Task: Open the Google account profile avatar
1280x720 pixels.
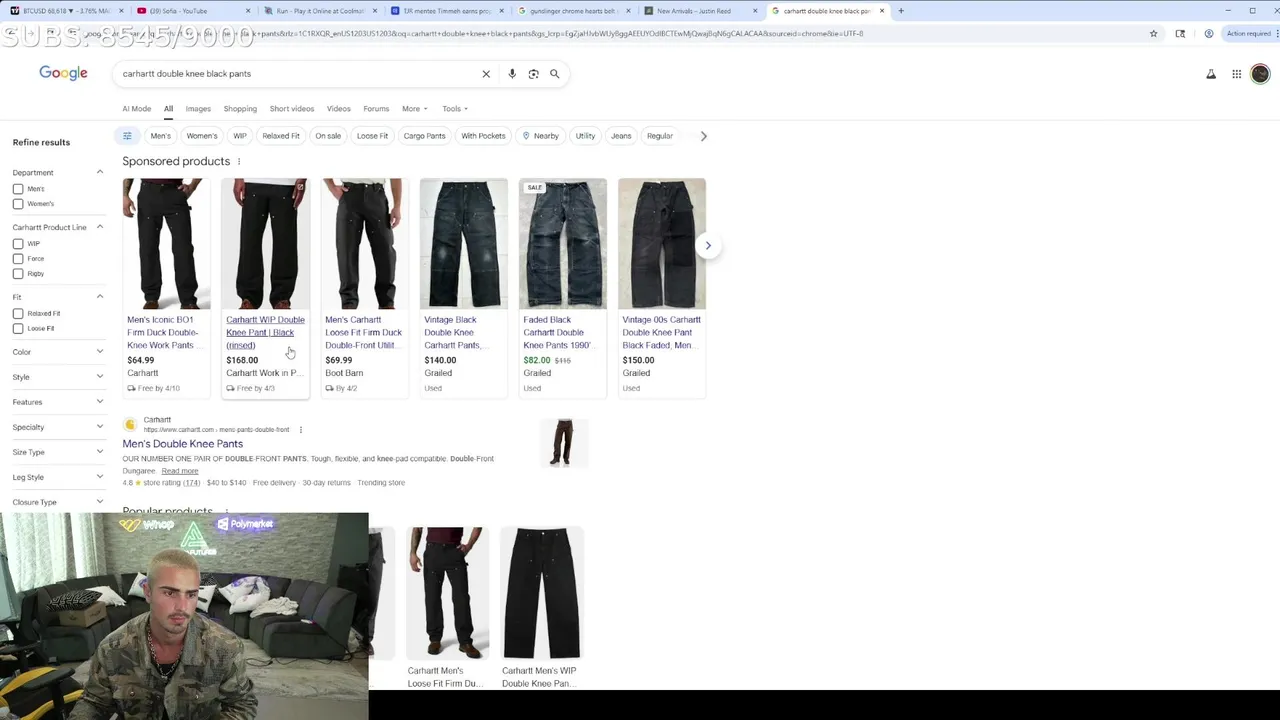Action: click(x=1260, y=74)
